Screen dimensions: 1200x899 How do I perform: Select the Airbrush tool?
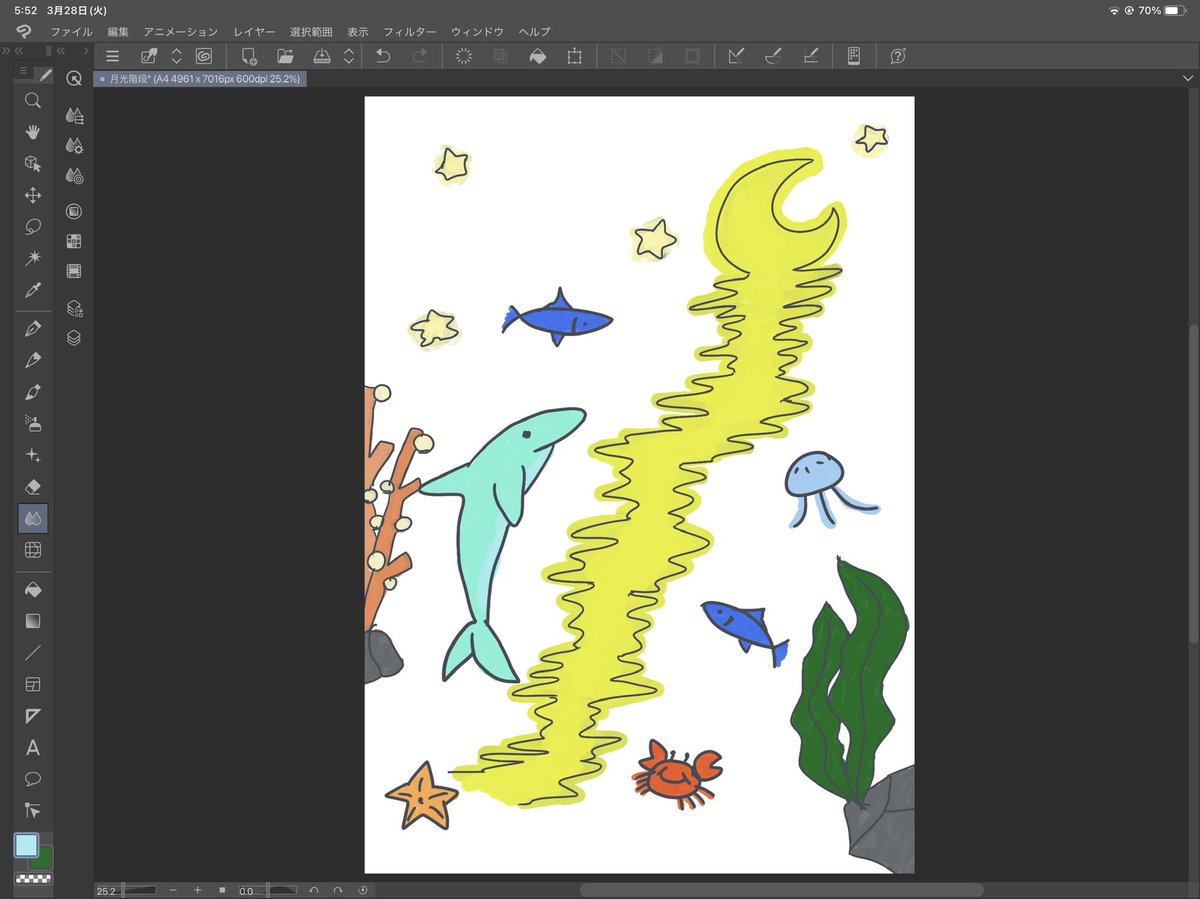tap(33, 423)
